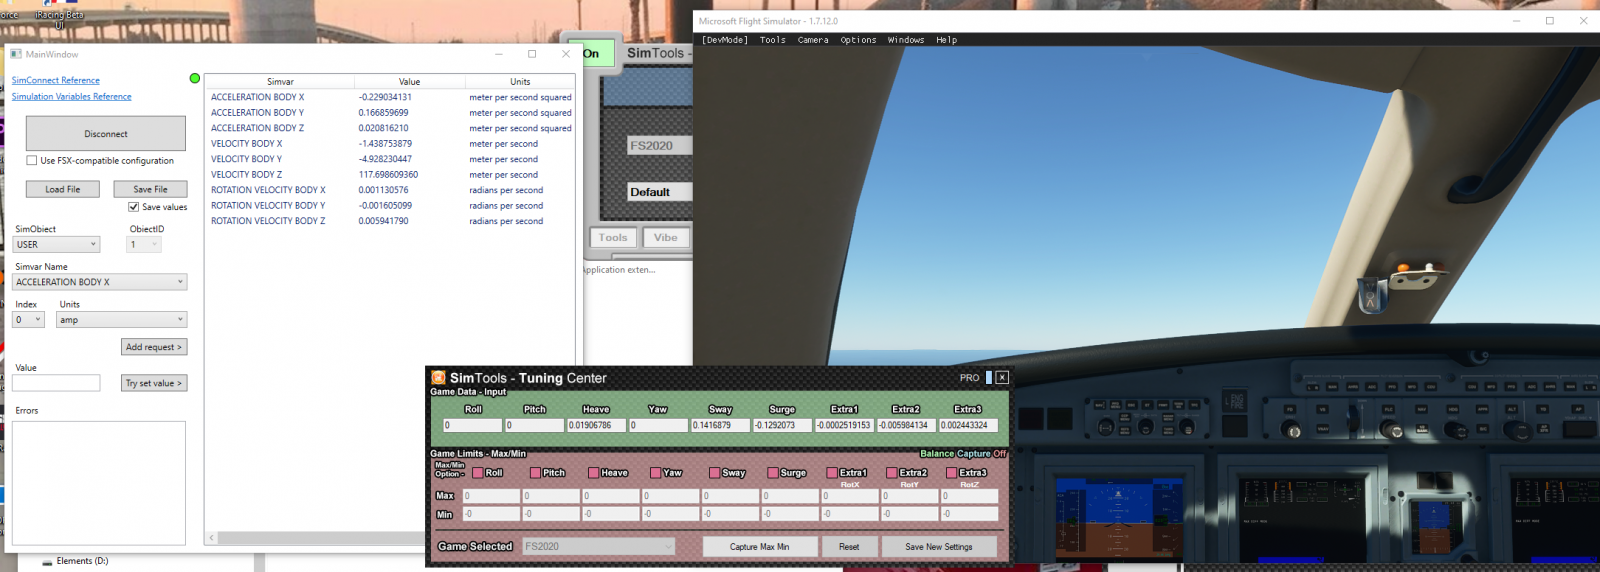1600x572 pixels.
Task: Click the Save File button
Action: [150, 189]
